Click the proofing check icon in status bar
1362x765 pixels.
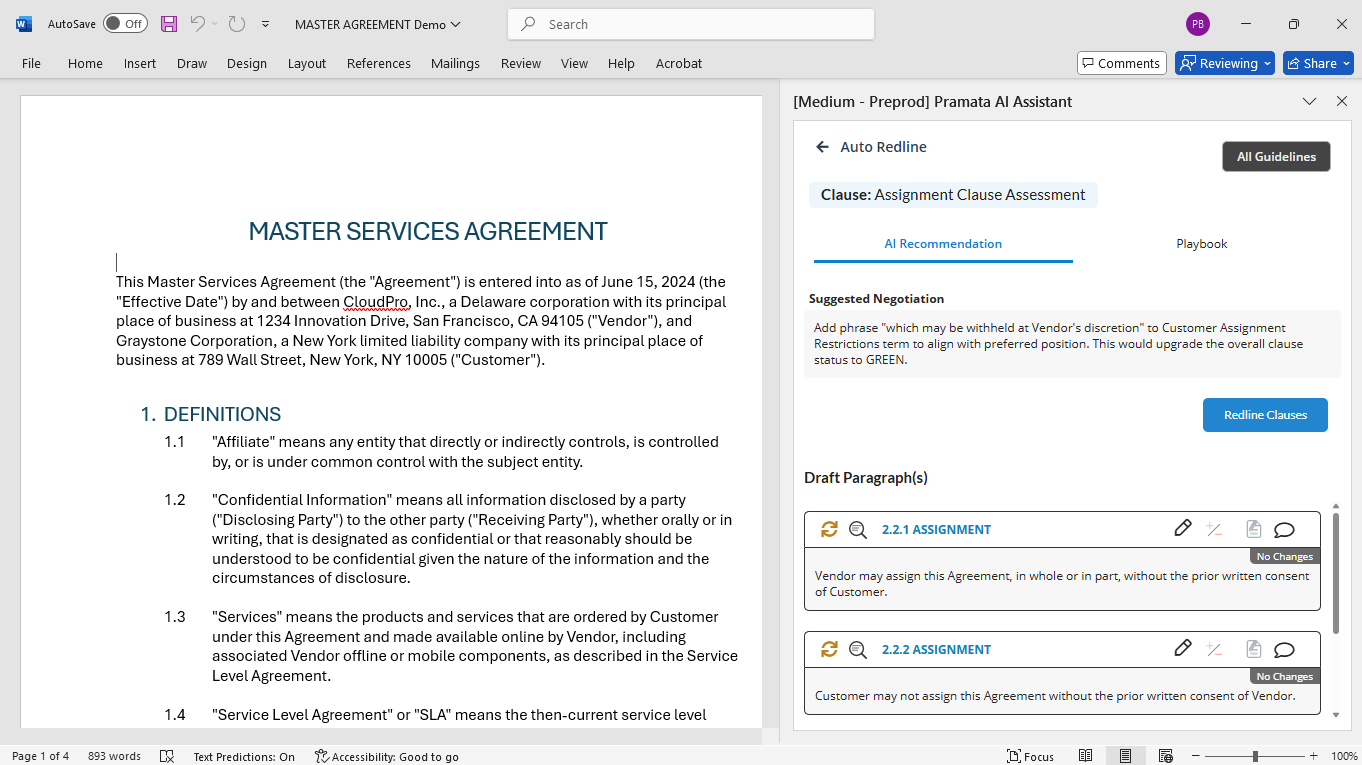(x=167, y=756)
